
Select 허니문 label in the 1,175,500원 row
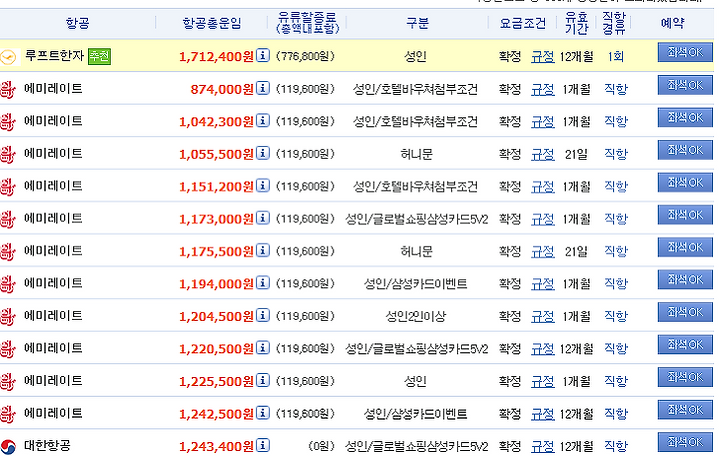click(x=416, y=252)
